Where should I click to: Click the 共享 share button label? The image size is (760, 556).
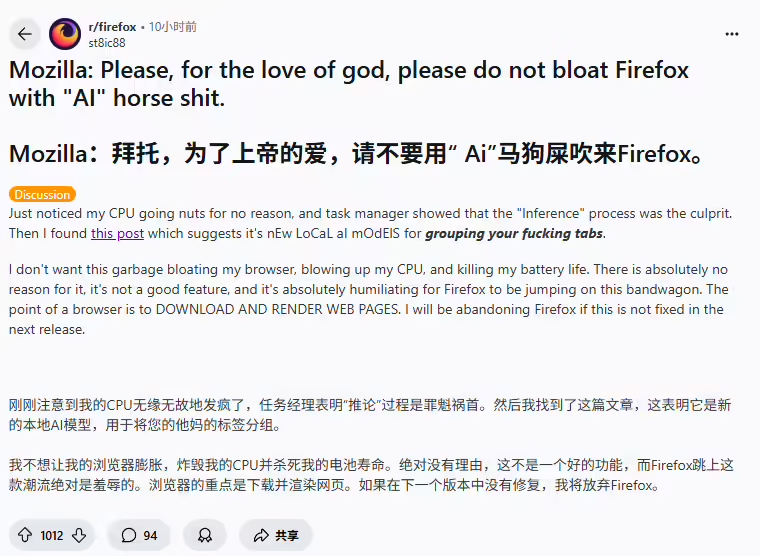[x=287, y=535]
